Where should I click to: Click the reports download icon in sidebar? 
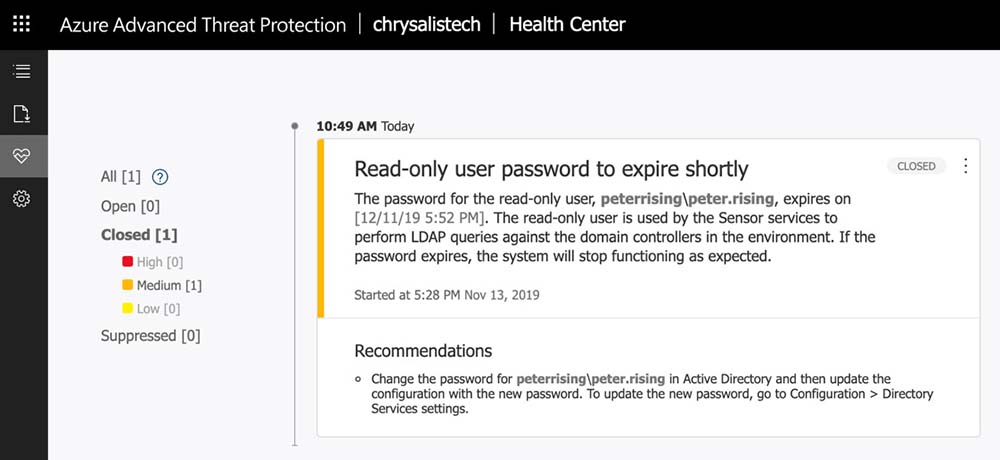point(22,114)
